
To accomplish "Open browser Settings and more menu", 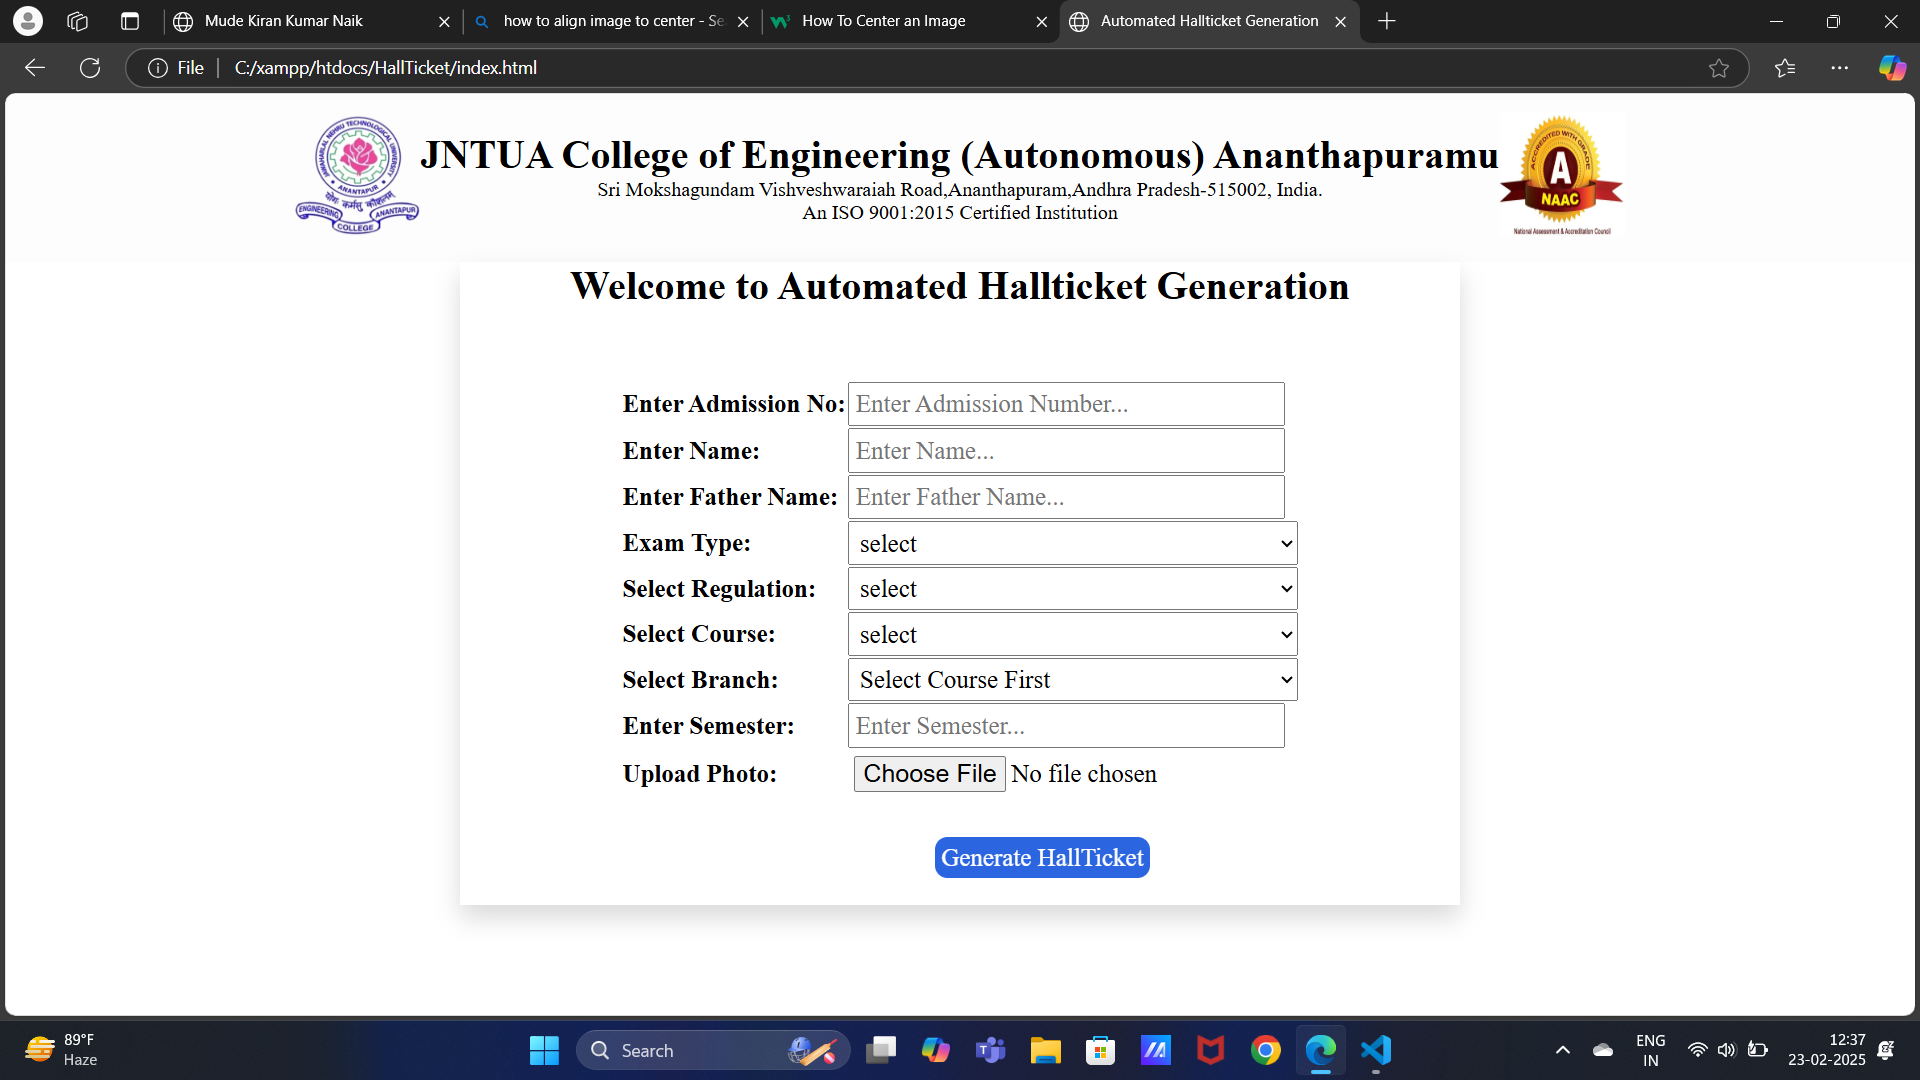I will tap(1839, 68).
